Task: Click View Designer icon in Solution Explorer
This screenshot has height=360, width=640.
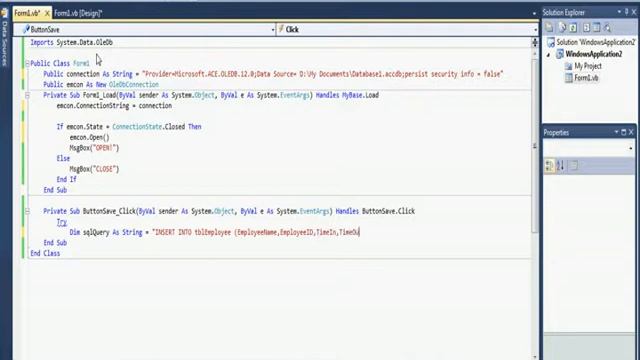Action: [597, 28]
